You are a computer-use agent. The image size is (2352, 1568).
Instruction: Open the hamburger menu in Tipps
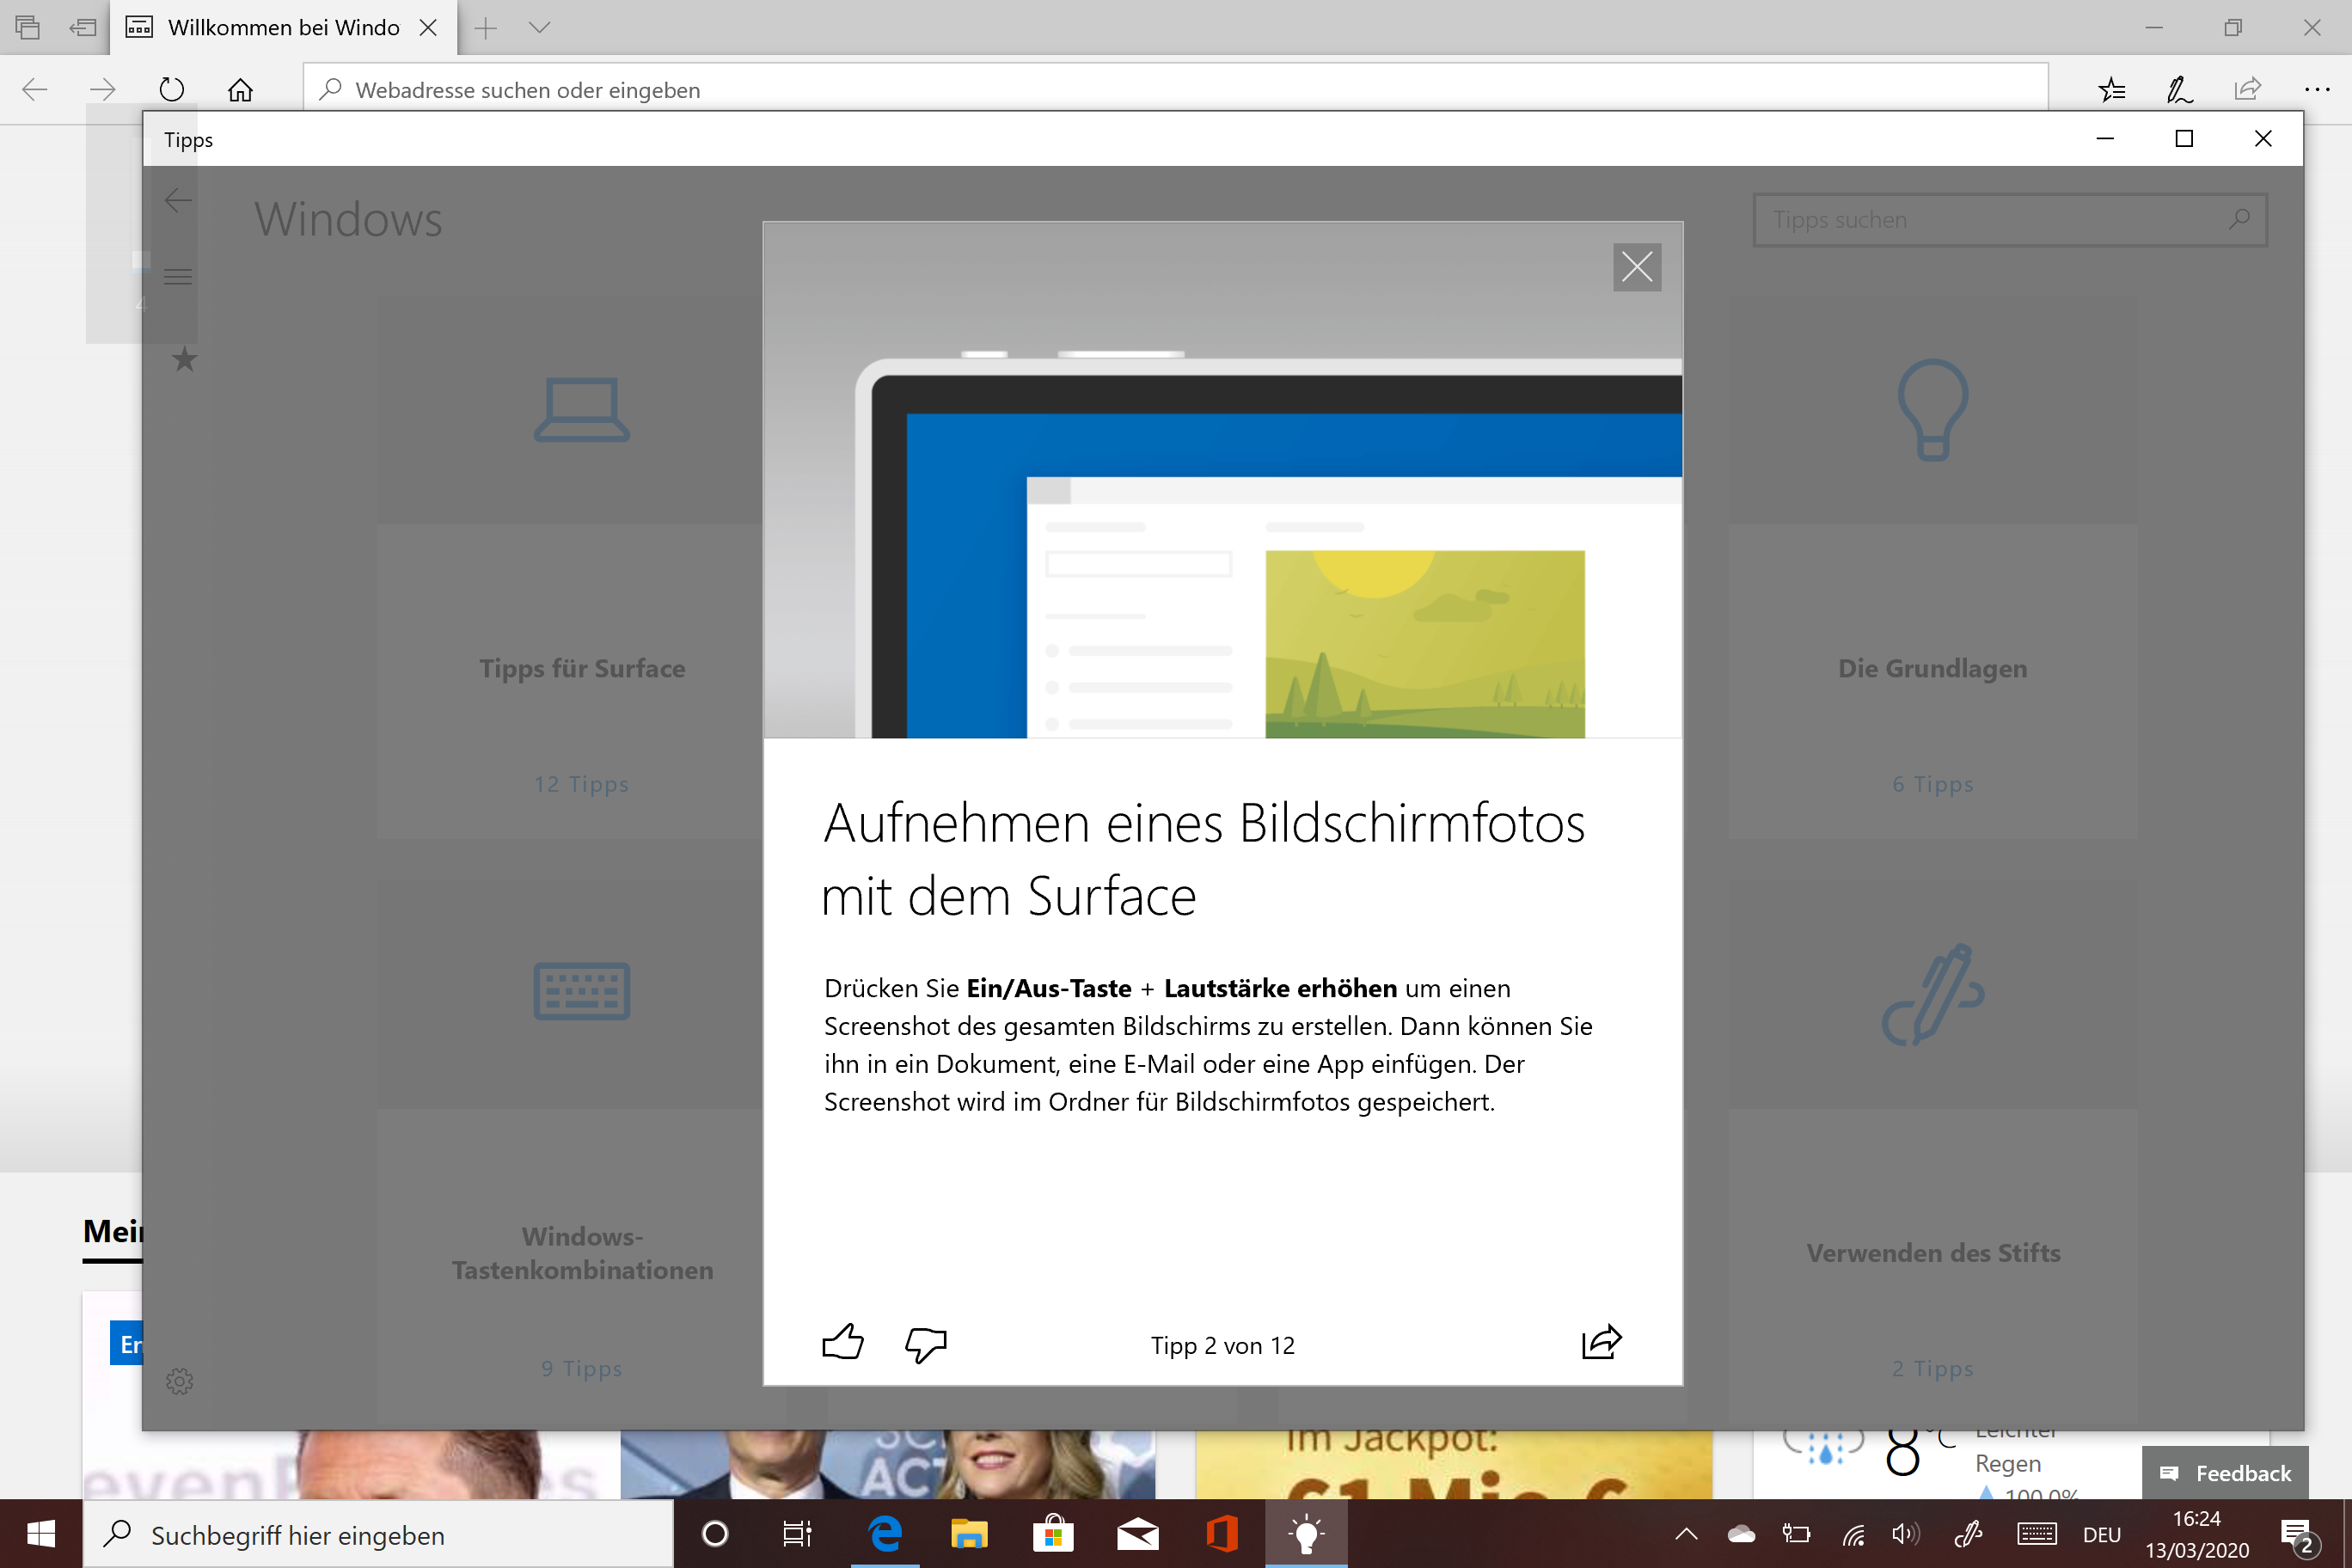[178, 277]
